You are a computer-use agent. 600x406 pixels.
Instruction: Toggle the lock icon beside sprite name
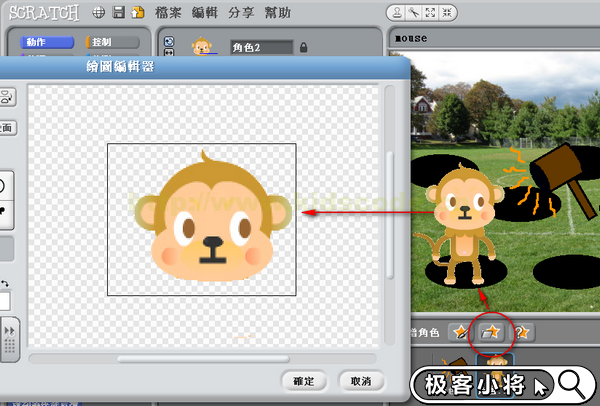303,47
